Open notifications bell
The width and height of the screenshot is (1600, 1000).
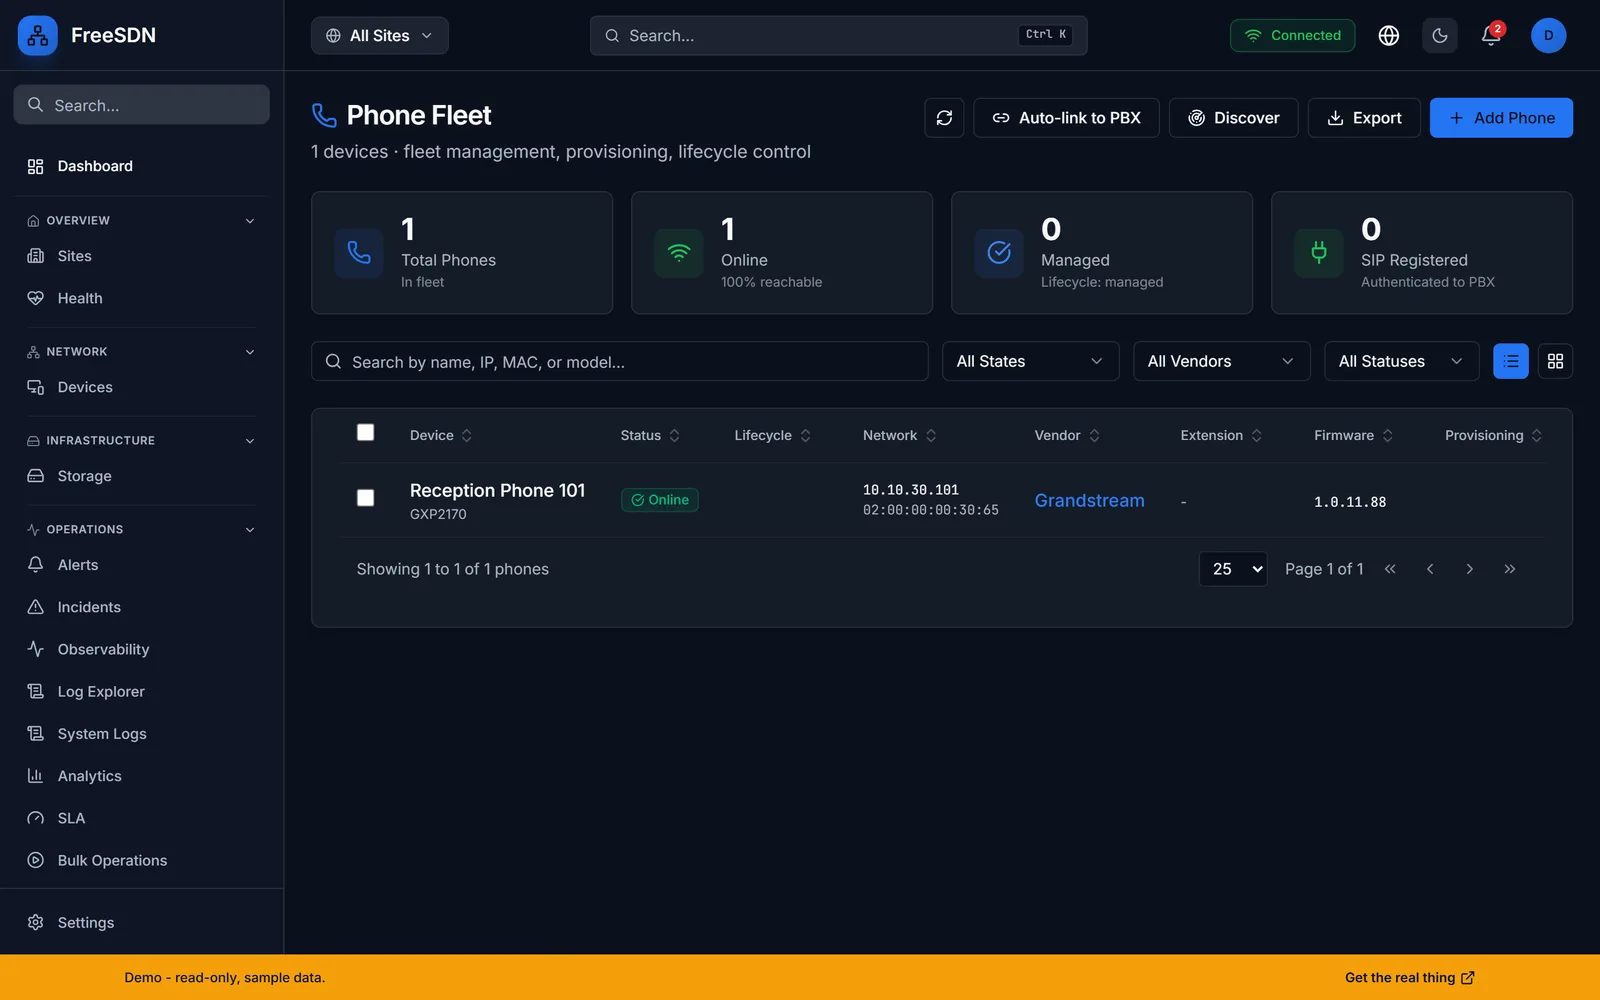[1491, 36]
